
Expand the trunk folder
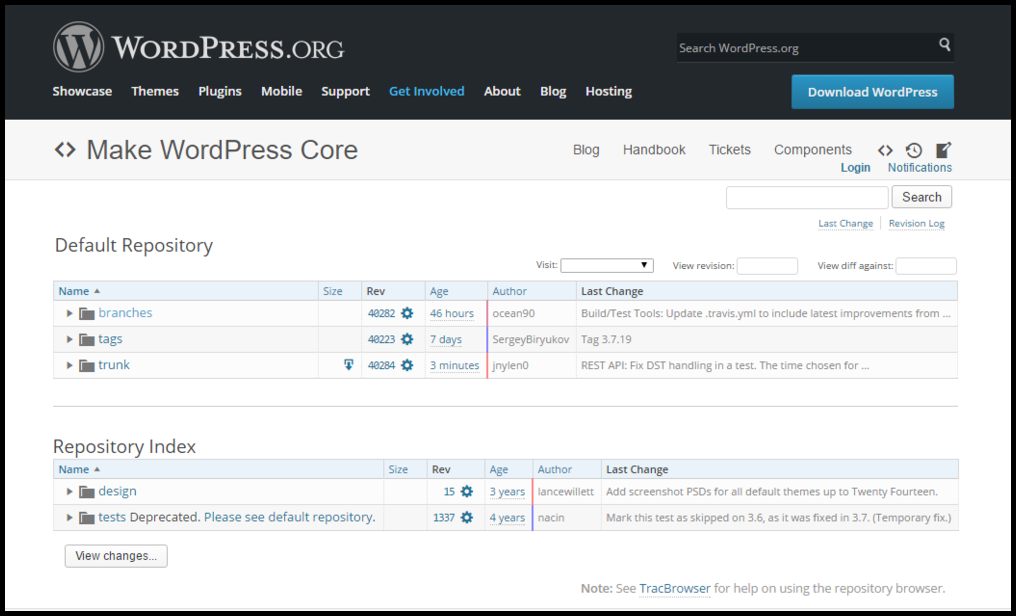click(69, 365)
